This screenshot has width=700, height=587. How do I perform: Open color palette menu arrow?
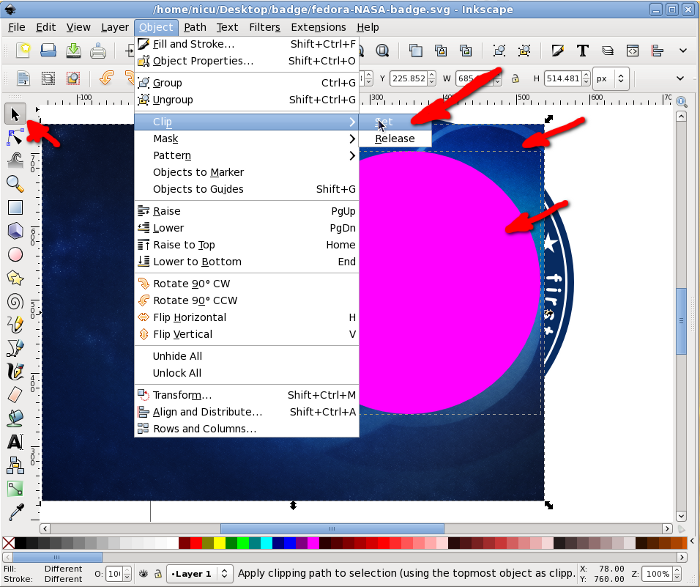click(692, 541)
